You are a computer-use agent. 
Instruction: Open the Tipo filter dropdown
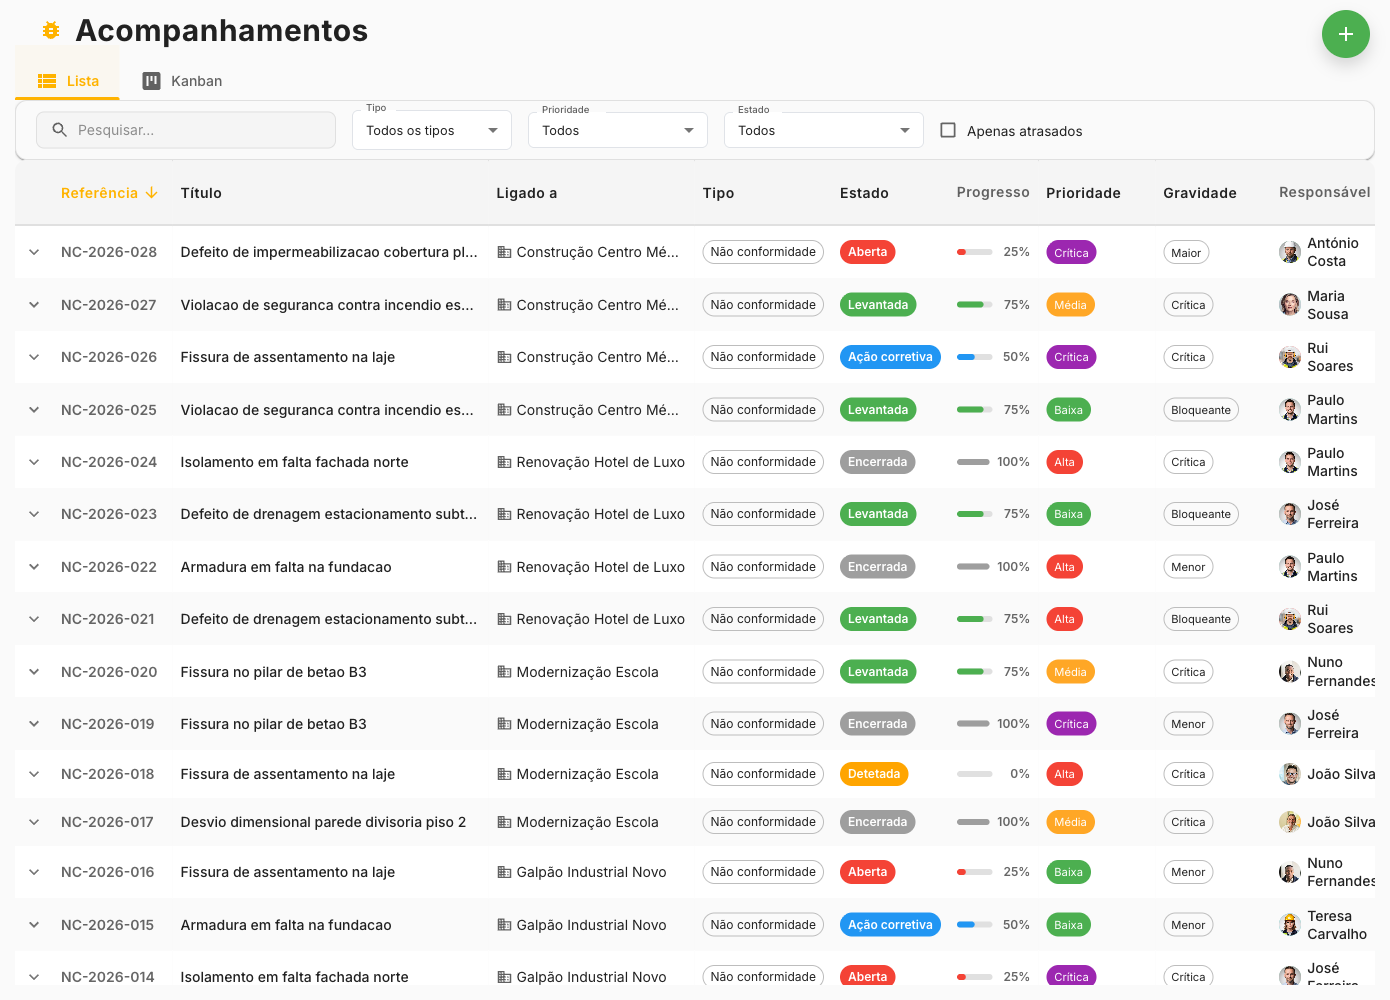(x=431, y=129)
